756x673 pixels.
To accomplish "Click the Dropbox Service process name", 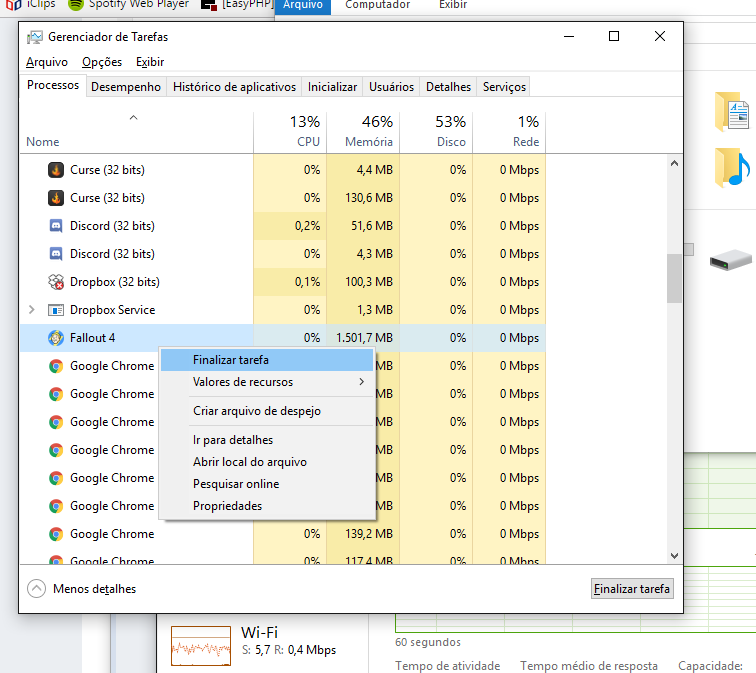I will tap(112, 310).
